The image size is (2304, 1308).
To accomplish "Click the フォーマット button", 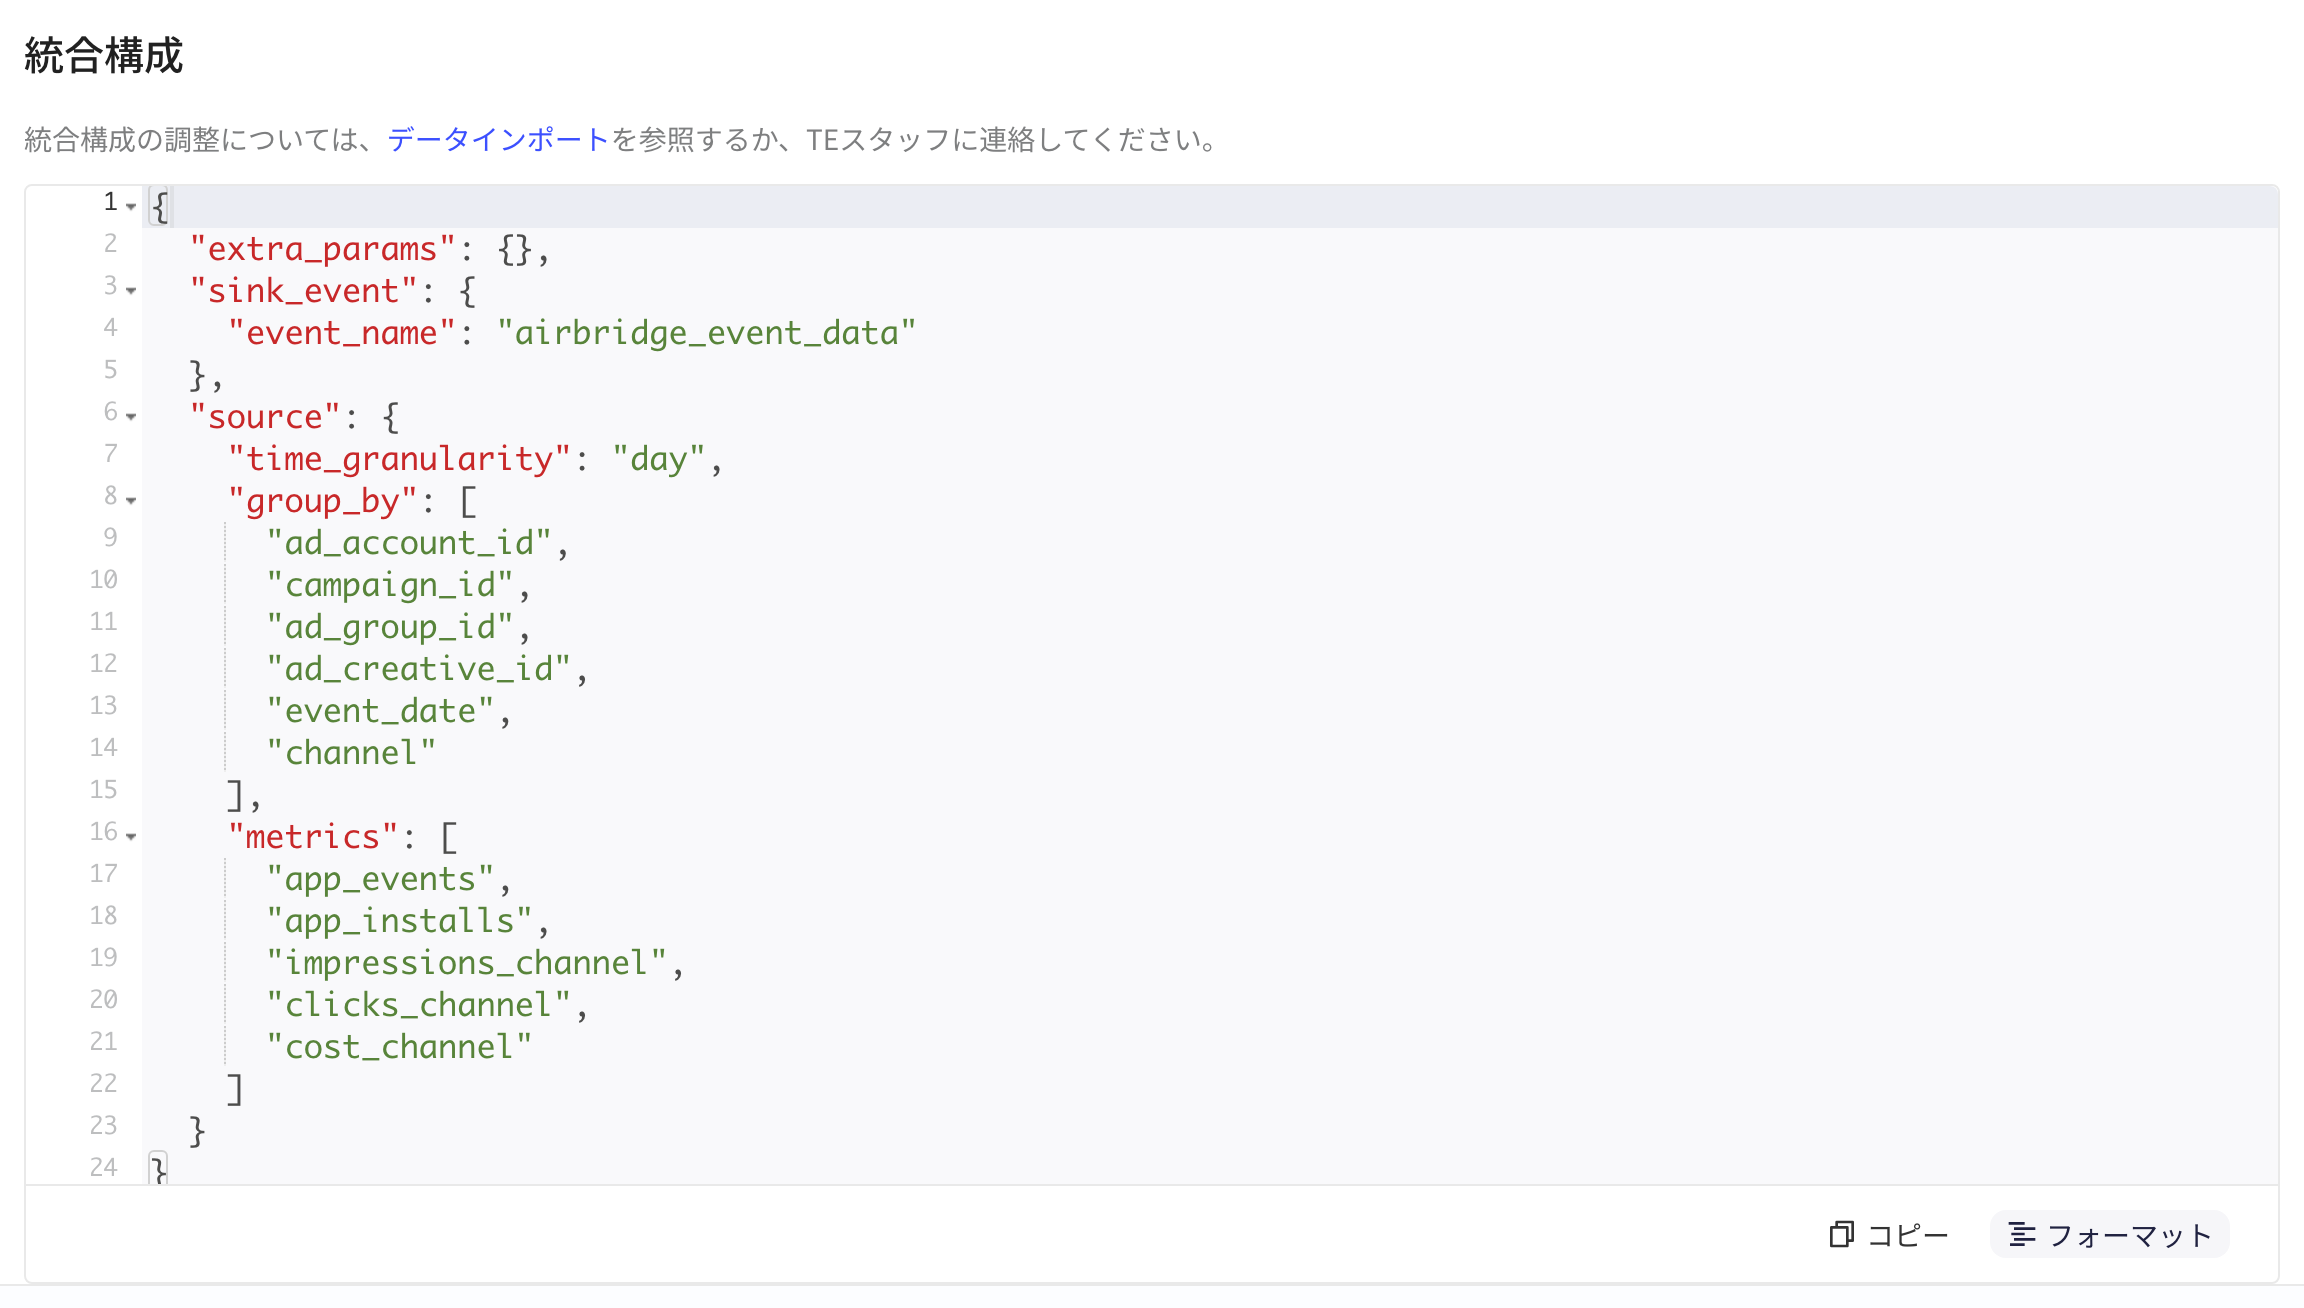I will pos(2110,1235).
